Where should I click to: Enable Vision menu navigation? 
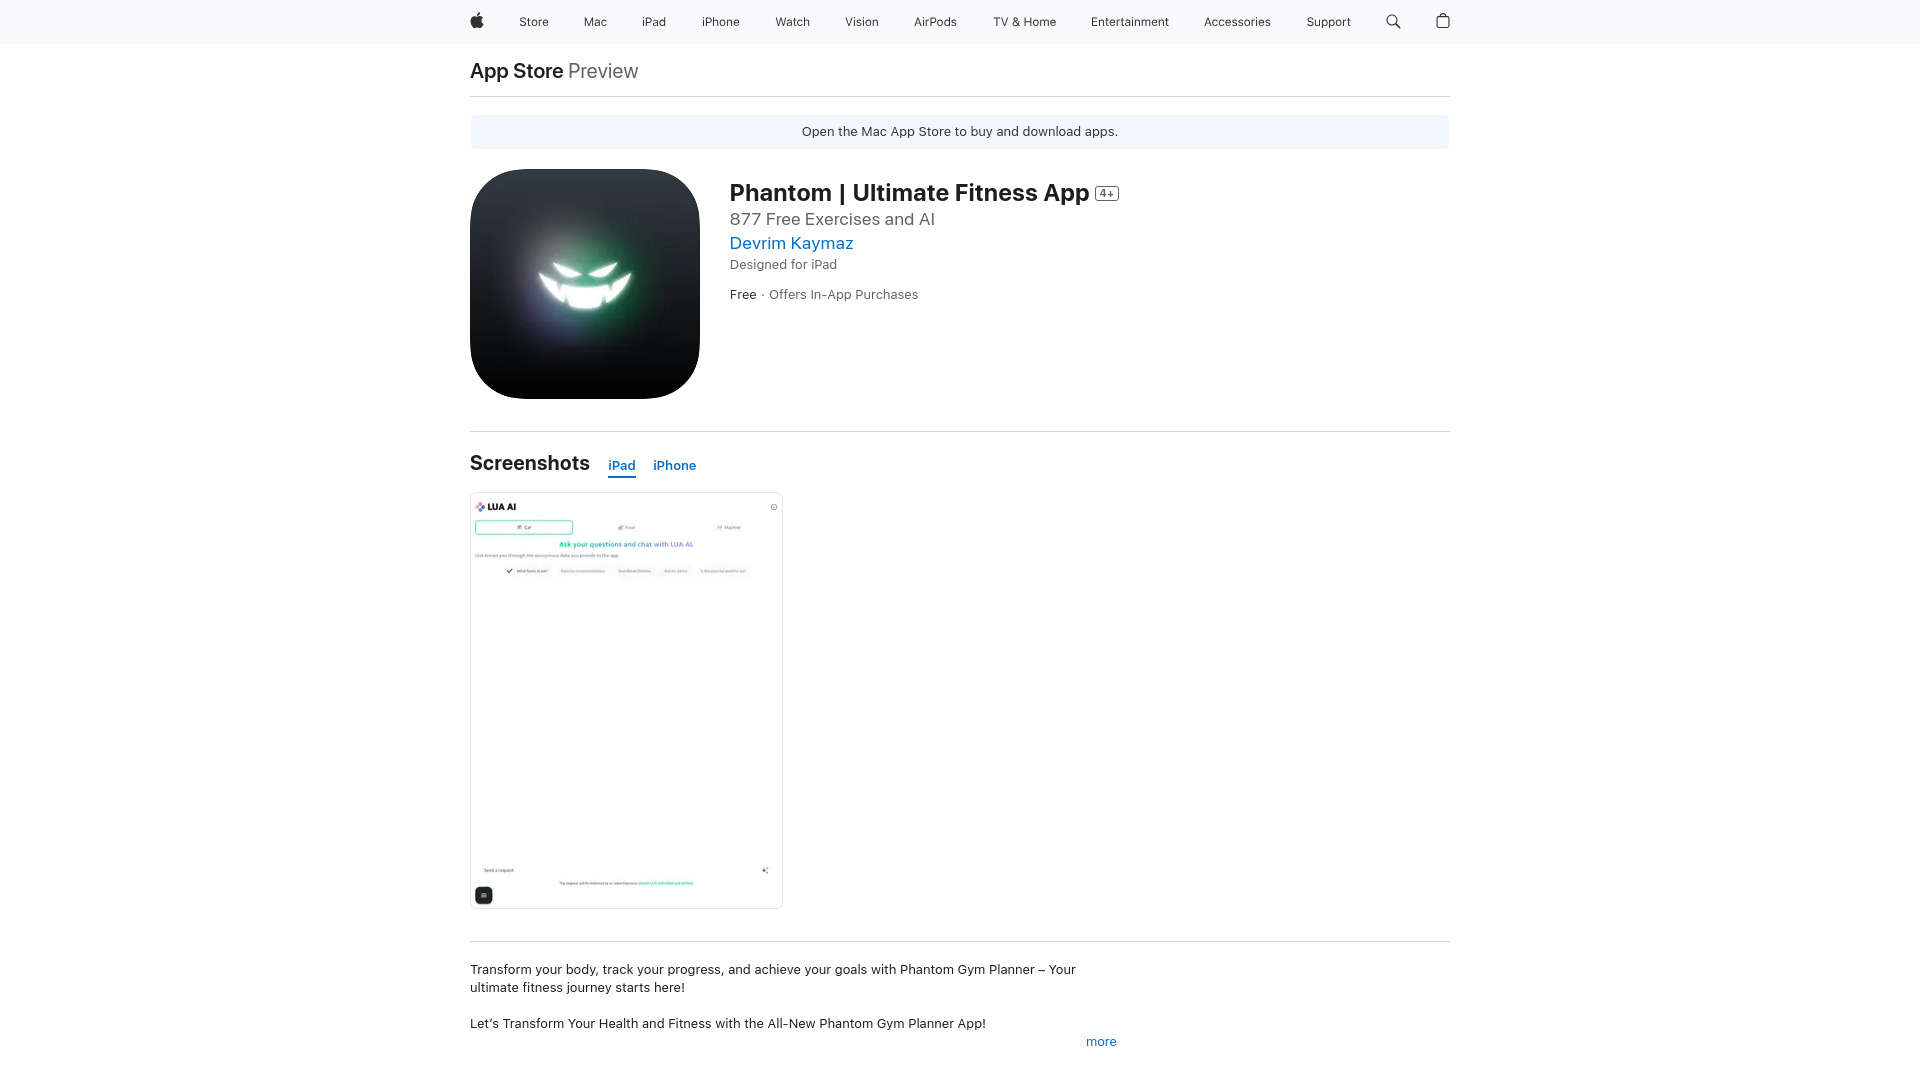point(861,21)
